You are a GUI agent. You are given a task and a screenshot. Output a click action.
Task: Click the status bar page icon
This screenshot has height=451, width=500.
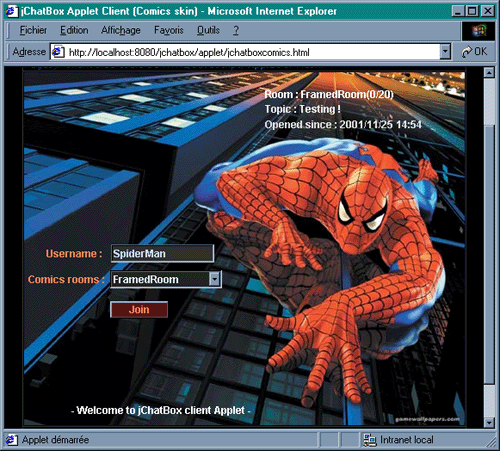click(x=11, y=440)
